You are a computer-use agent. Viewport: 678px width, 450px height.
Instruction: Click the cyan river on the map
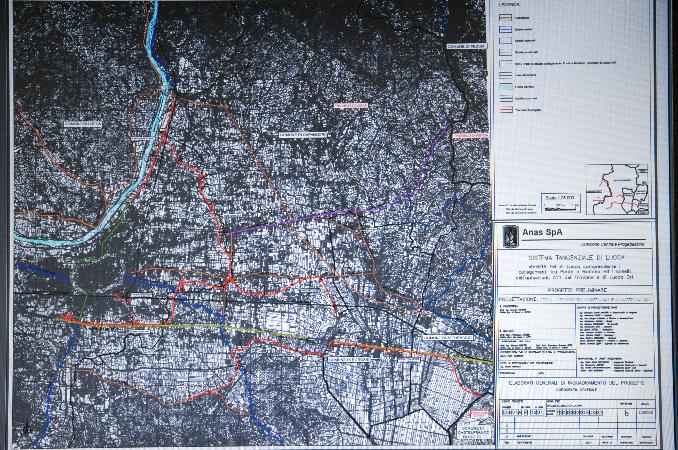point(152,40)
